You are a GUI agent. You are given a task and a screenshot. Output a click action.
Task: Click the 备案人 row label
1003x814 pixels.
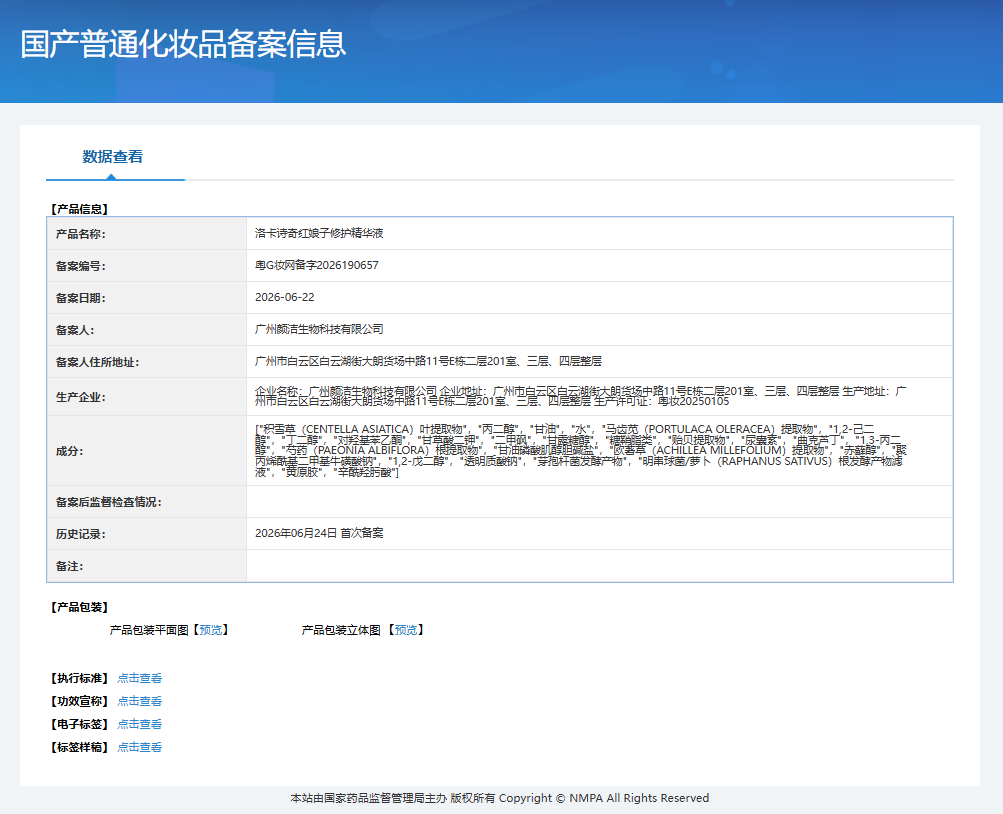(x=75, y=330)
